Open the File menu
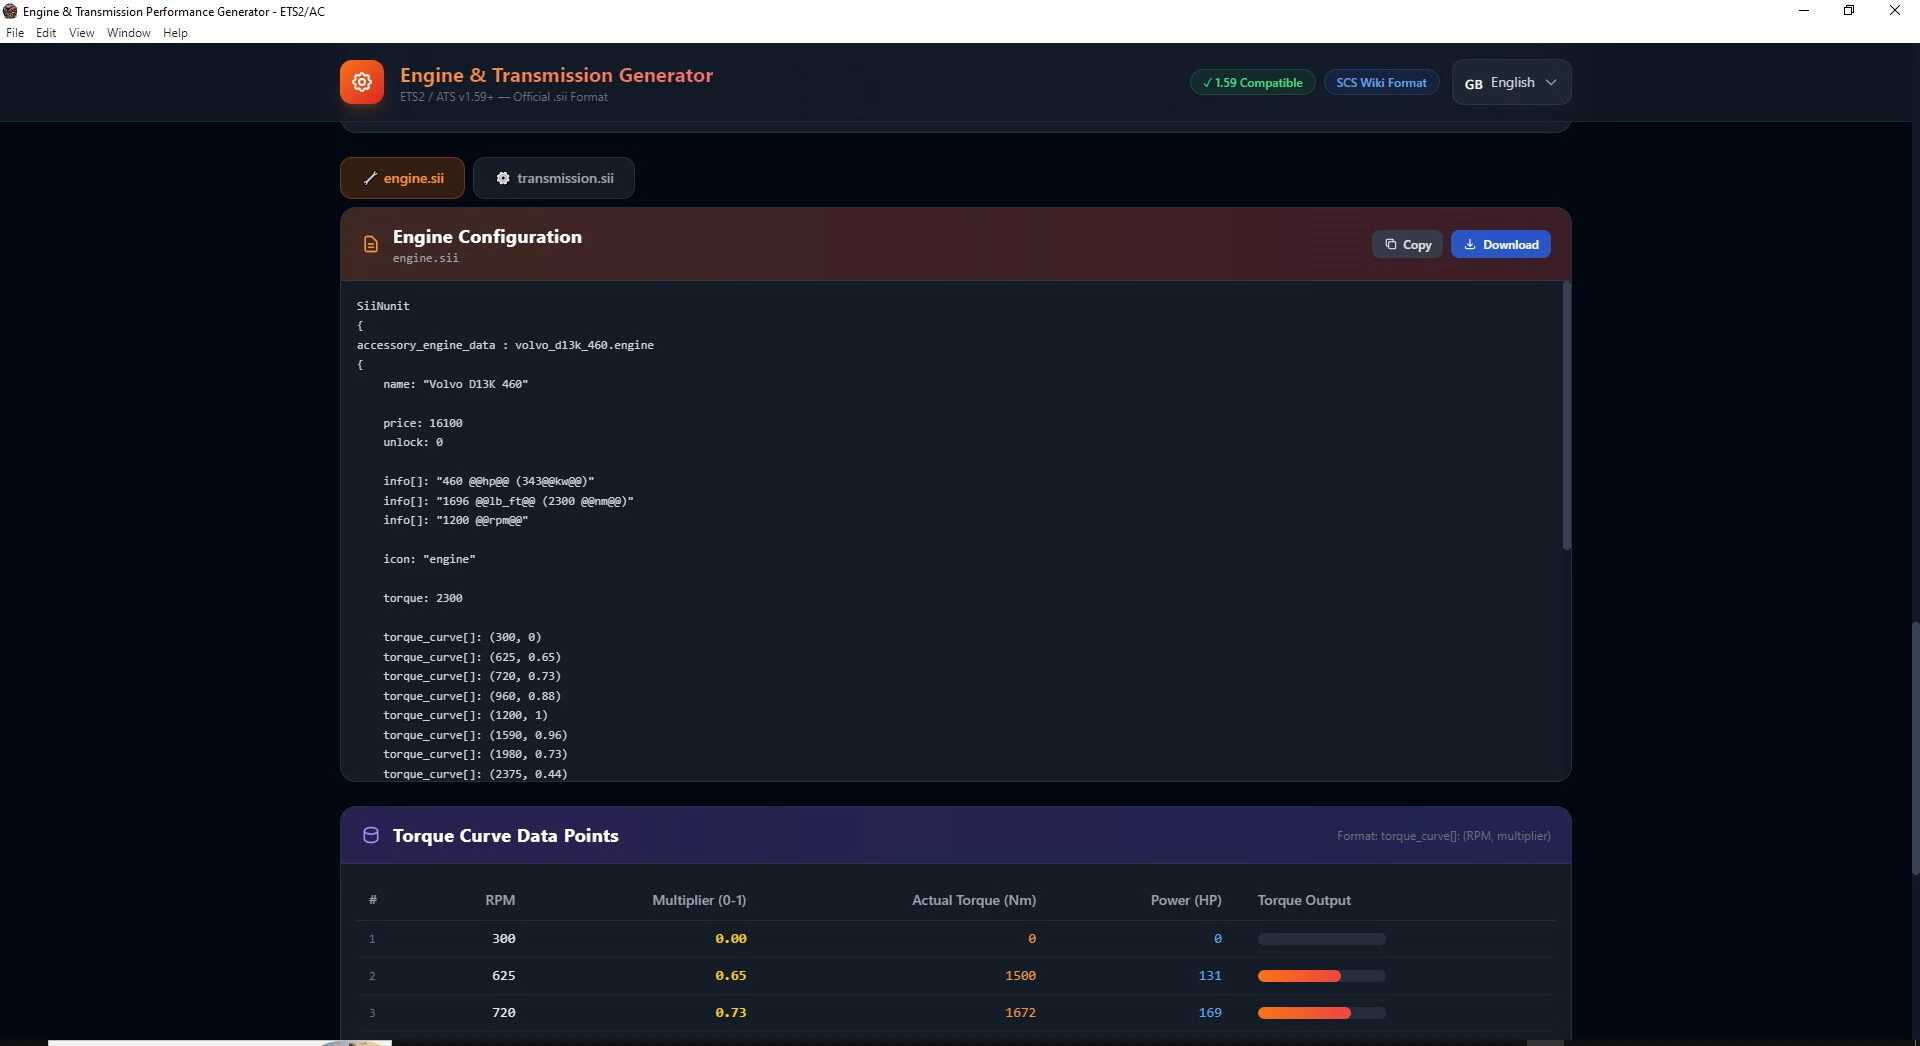This screenshot has height=1046, width=1920. point(15,33)
